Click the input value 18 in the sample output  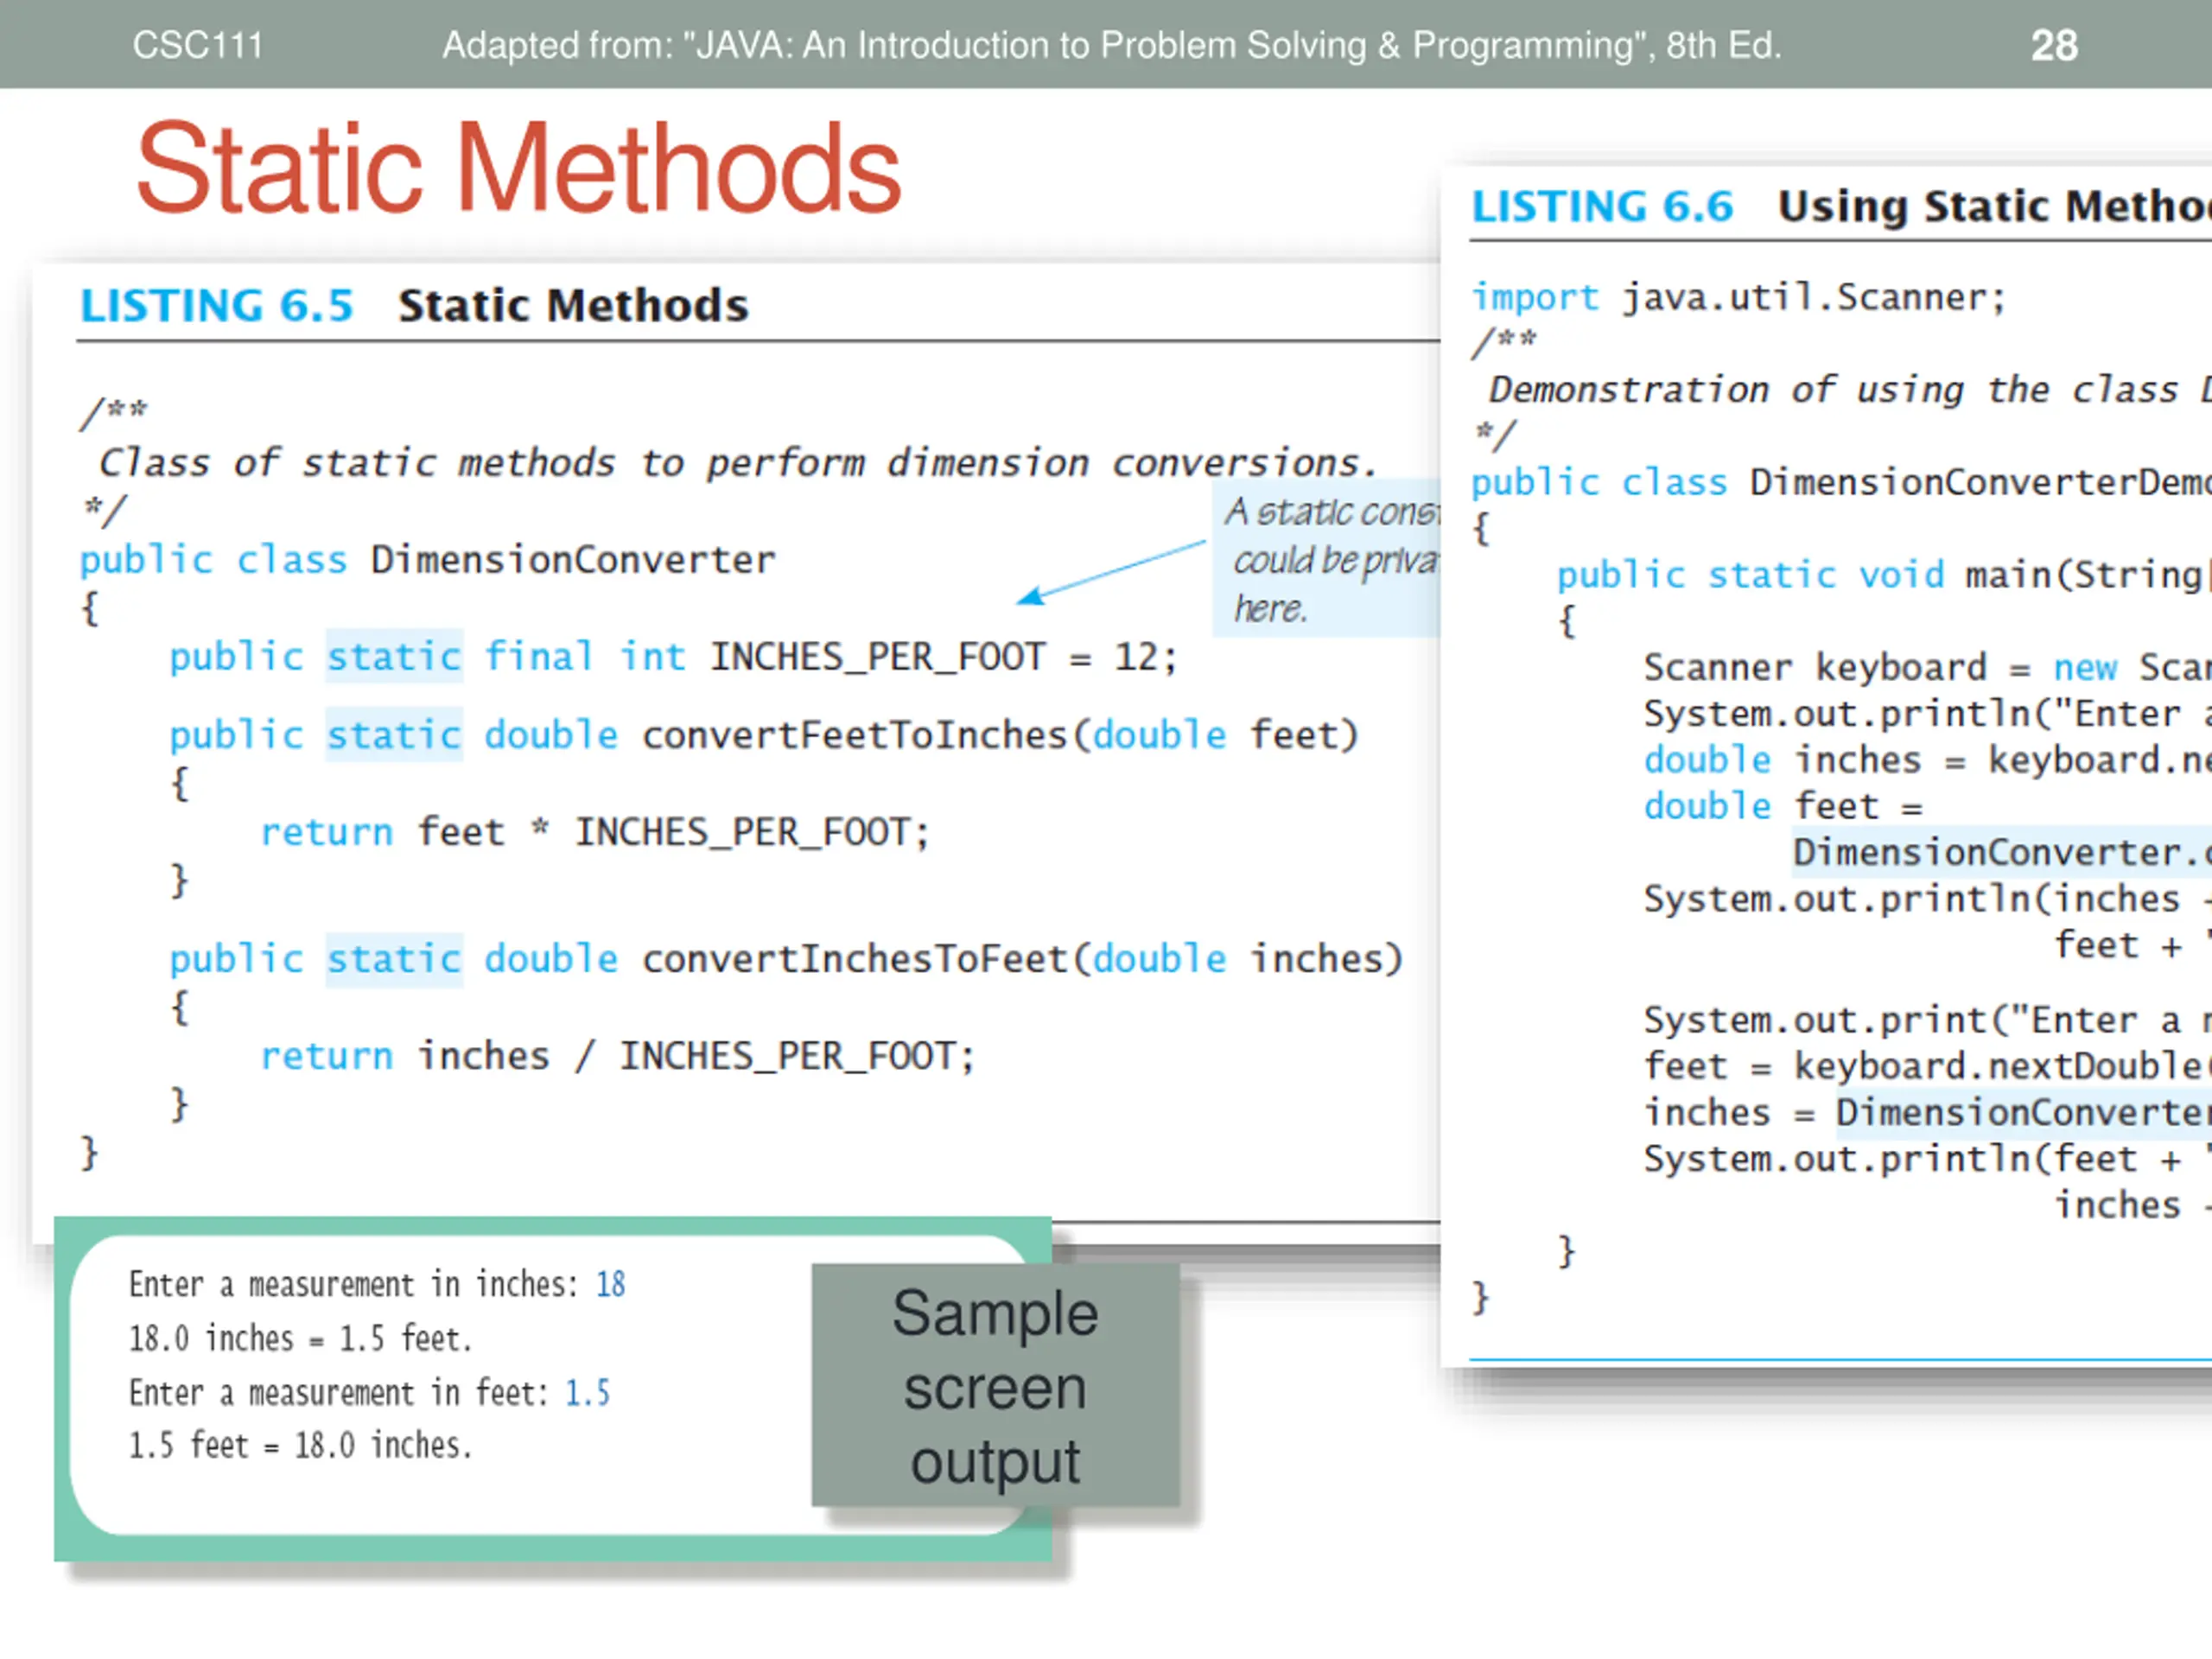[x=611, y=1284]
